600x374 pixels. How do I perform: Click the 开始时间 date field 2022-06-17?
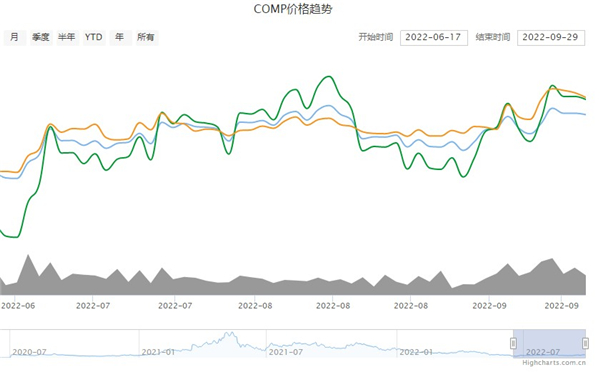tap(434, 38)
